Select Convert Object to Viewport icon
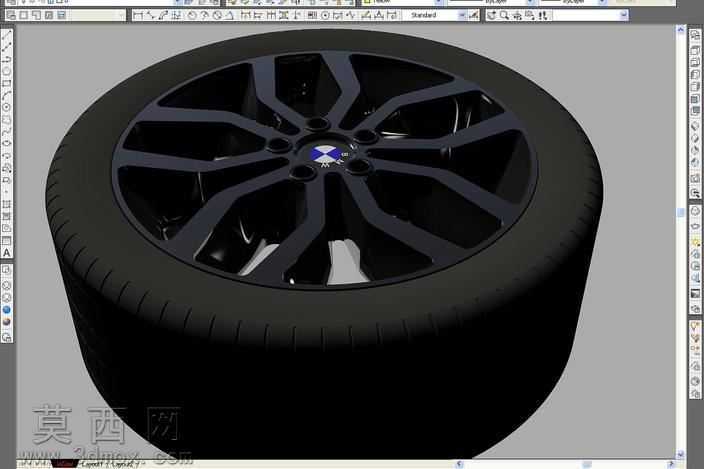 [48, 15]
